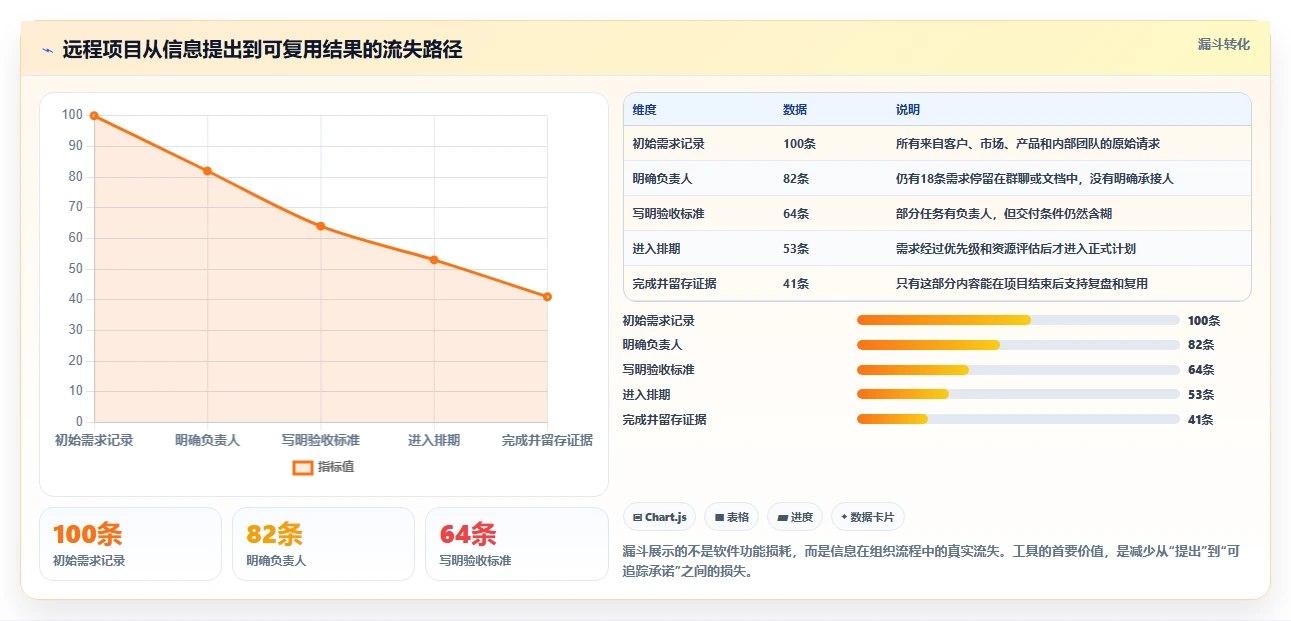Click the 数据 column header
The height and width of the screenshot is (621, 1291).
tap(795, 110)
